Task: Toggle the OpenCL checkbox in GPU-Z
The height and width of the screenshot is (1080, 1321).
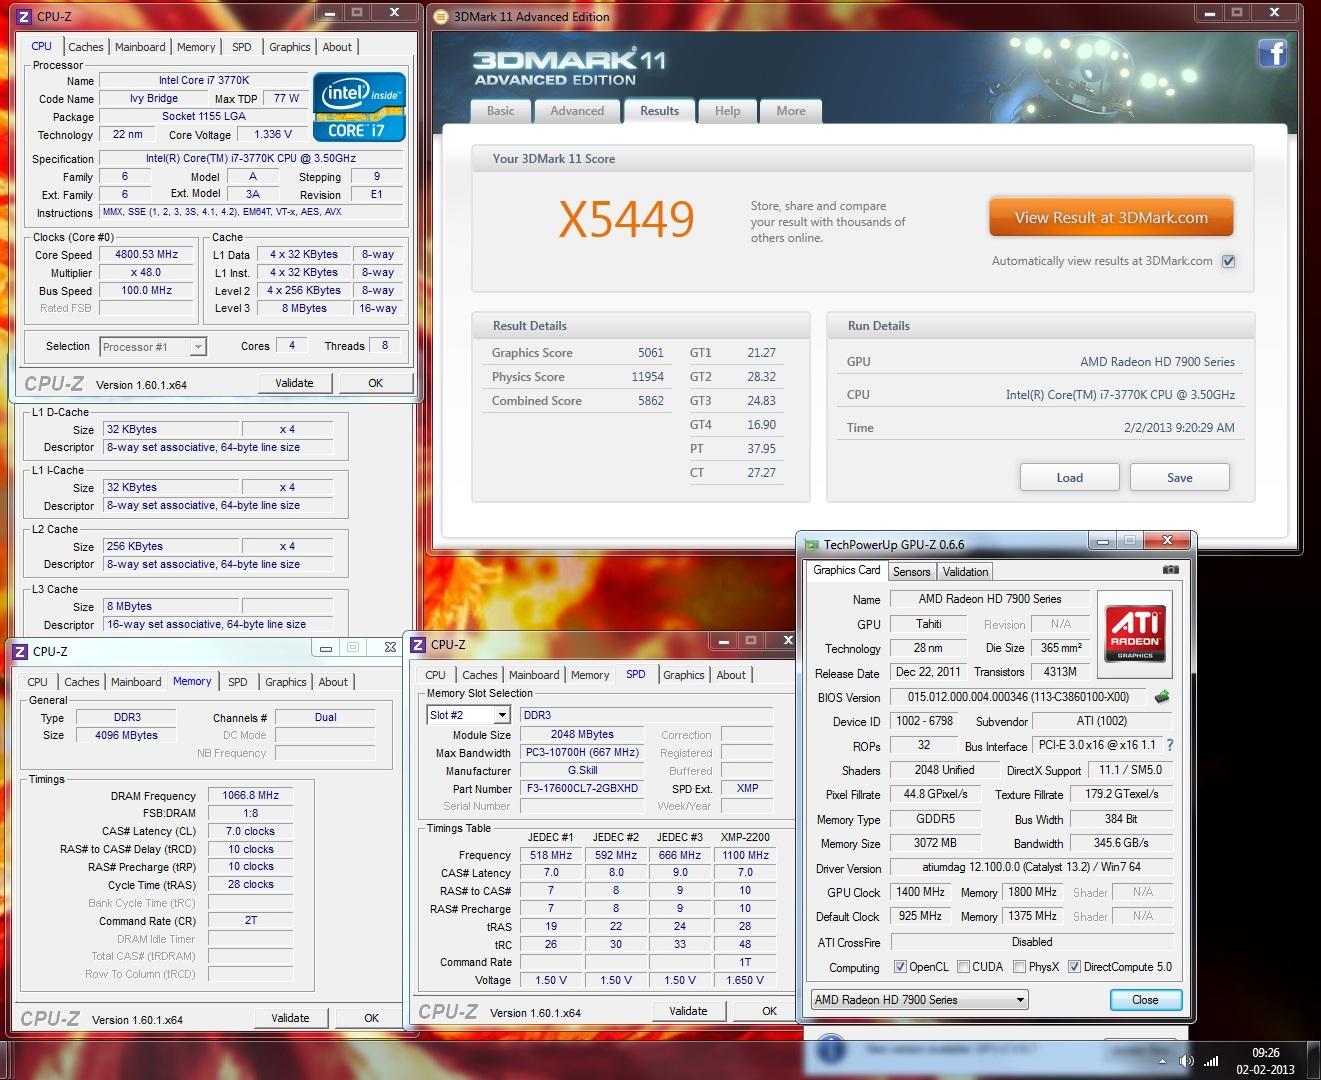Action: point(900,967)
